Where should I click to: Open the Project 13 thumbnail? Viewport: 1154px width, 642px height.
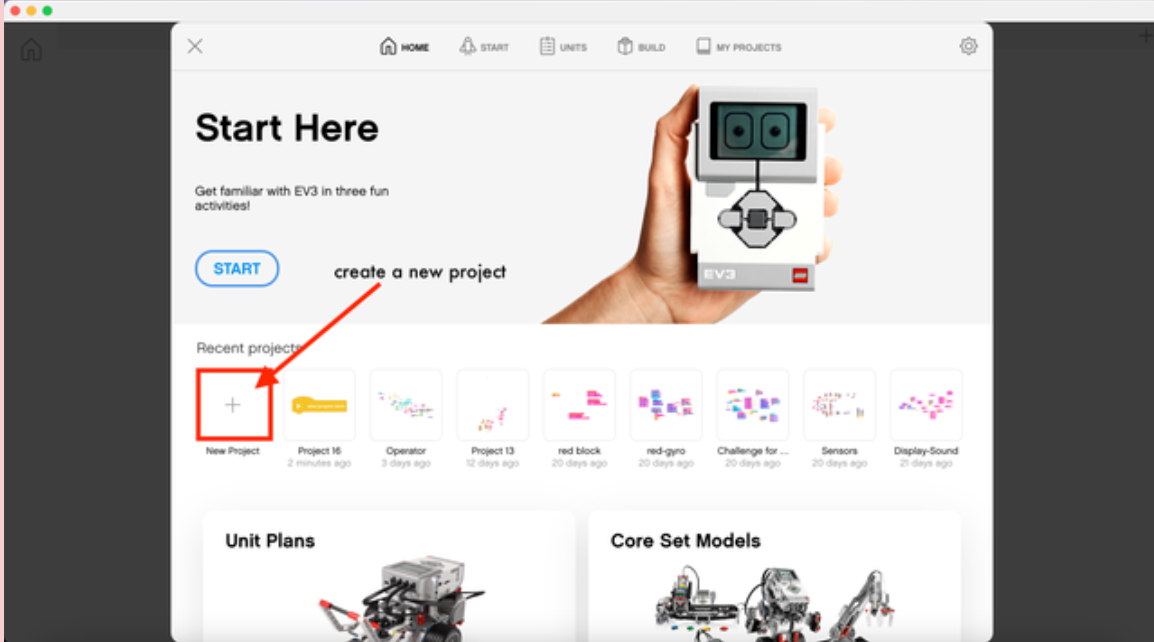click(x=492, y=405)
